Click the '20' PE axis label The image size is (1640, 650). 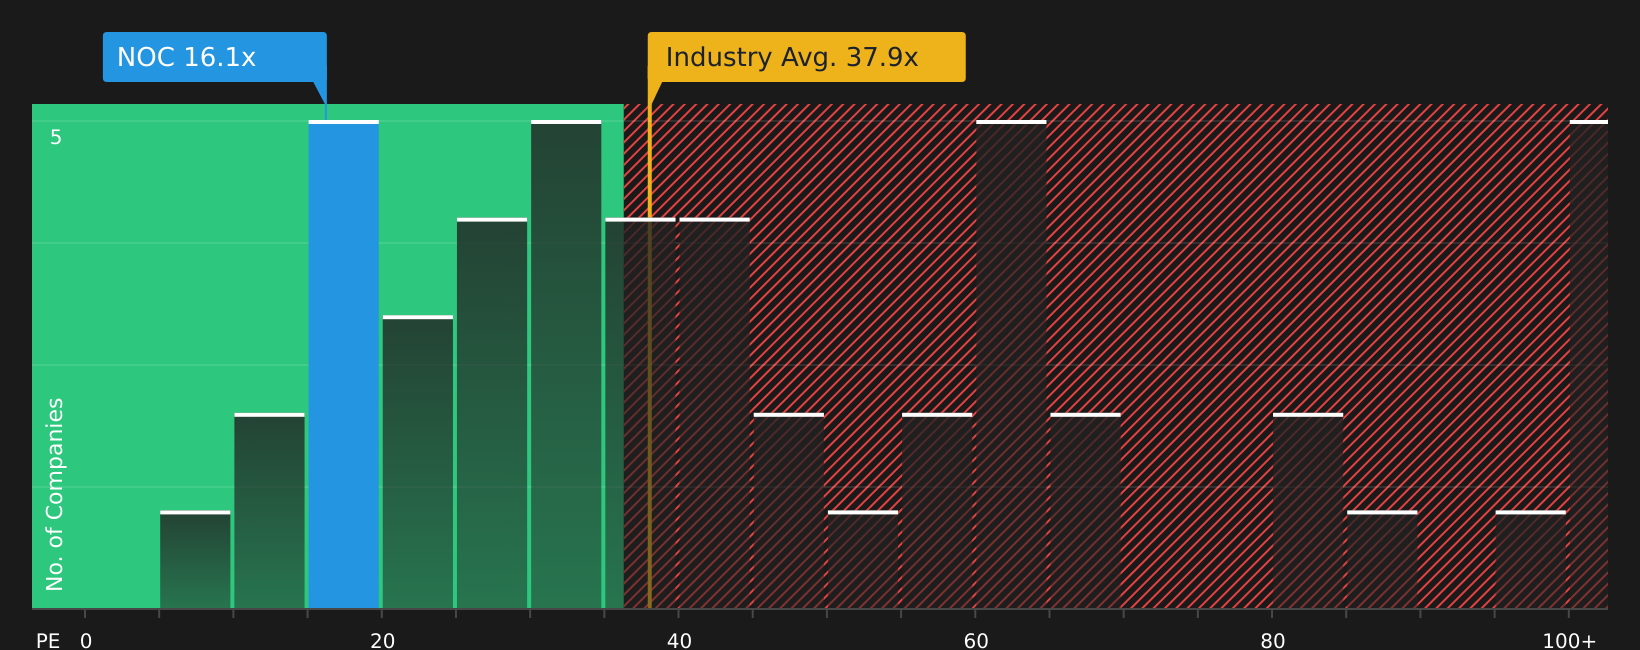click(383, 641)
